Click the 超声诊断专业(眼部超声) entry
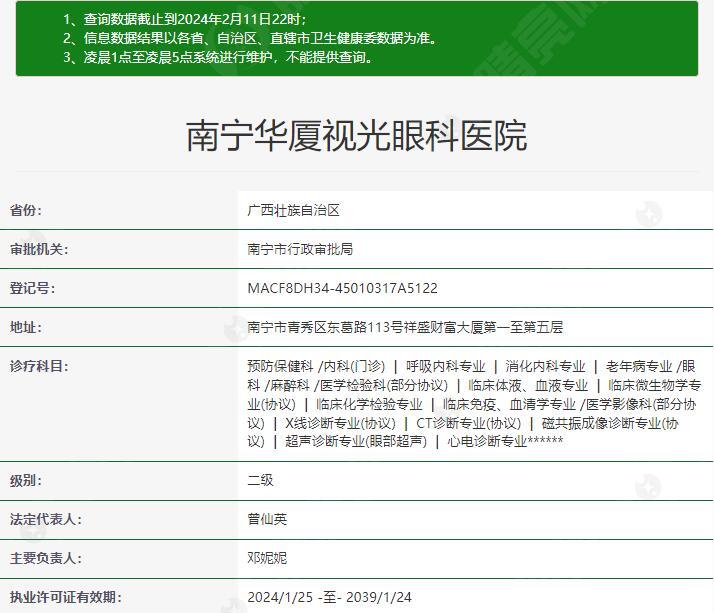 356,441
